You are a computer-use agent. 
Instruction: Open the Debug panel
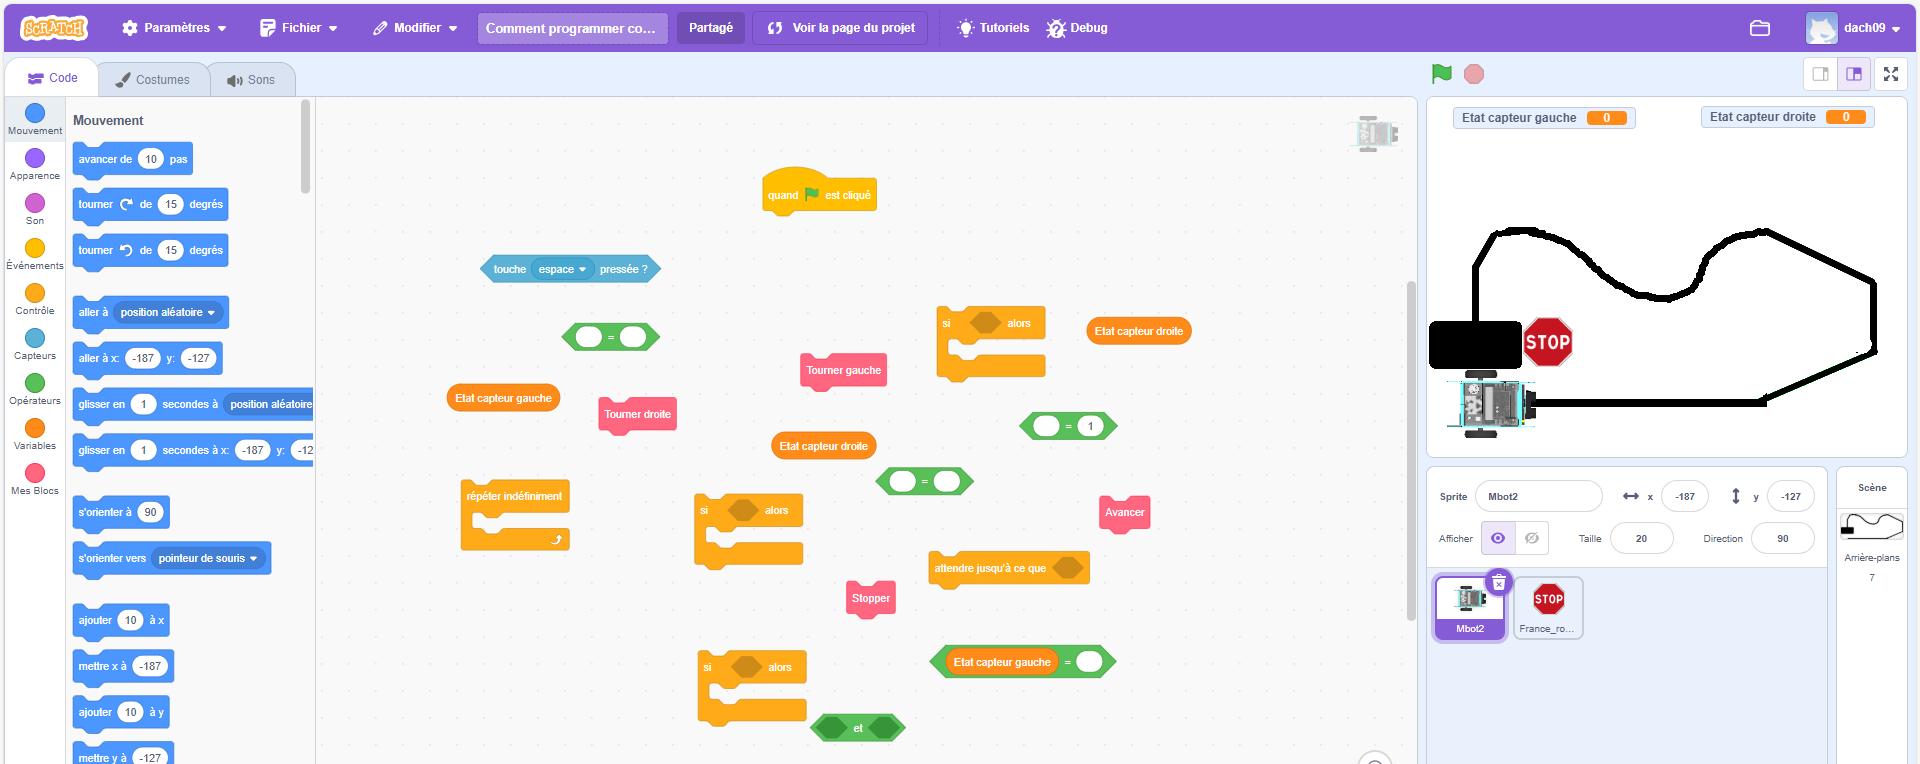tap(1077, 28)
